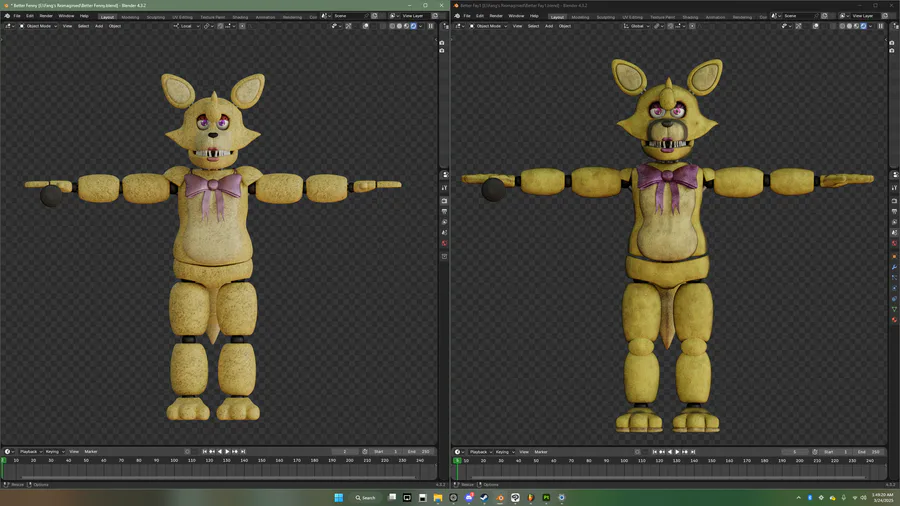Open Output properties tab in right Blender window
Screen dimensions: 900x506
click(x=894, y=211)
